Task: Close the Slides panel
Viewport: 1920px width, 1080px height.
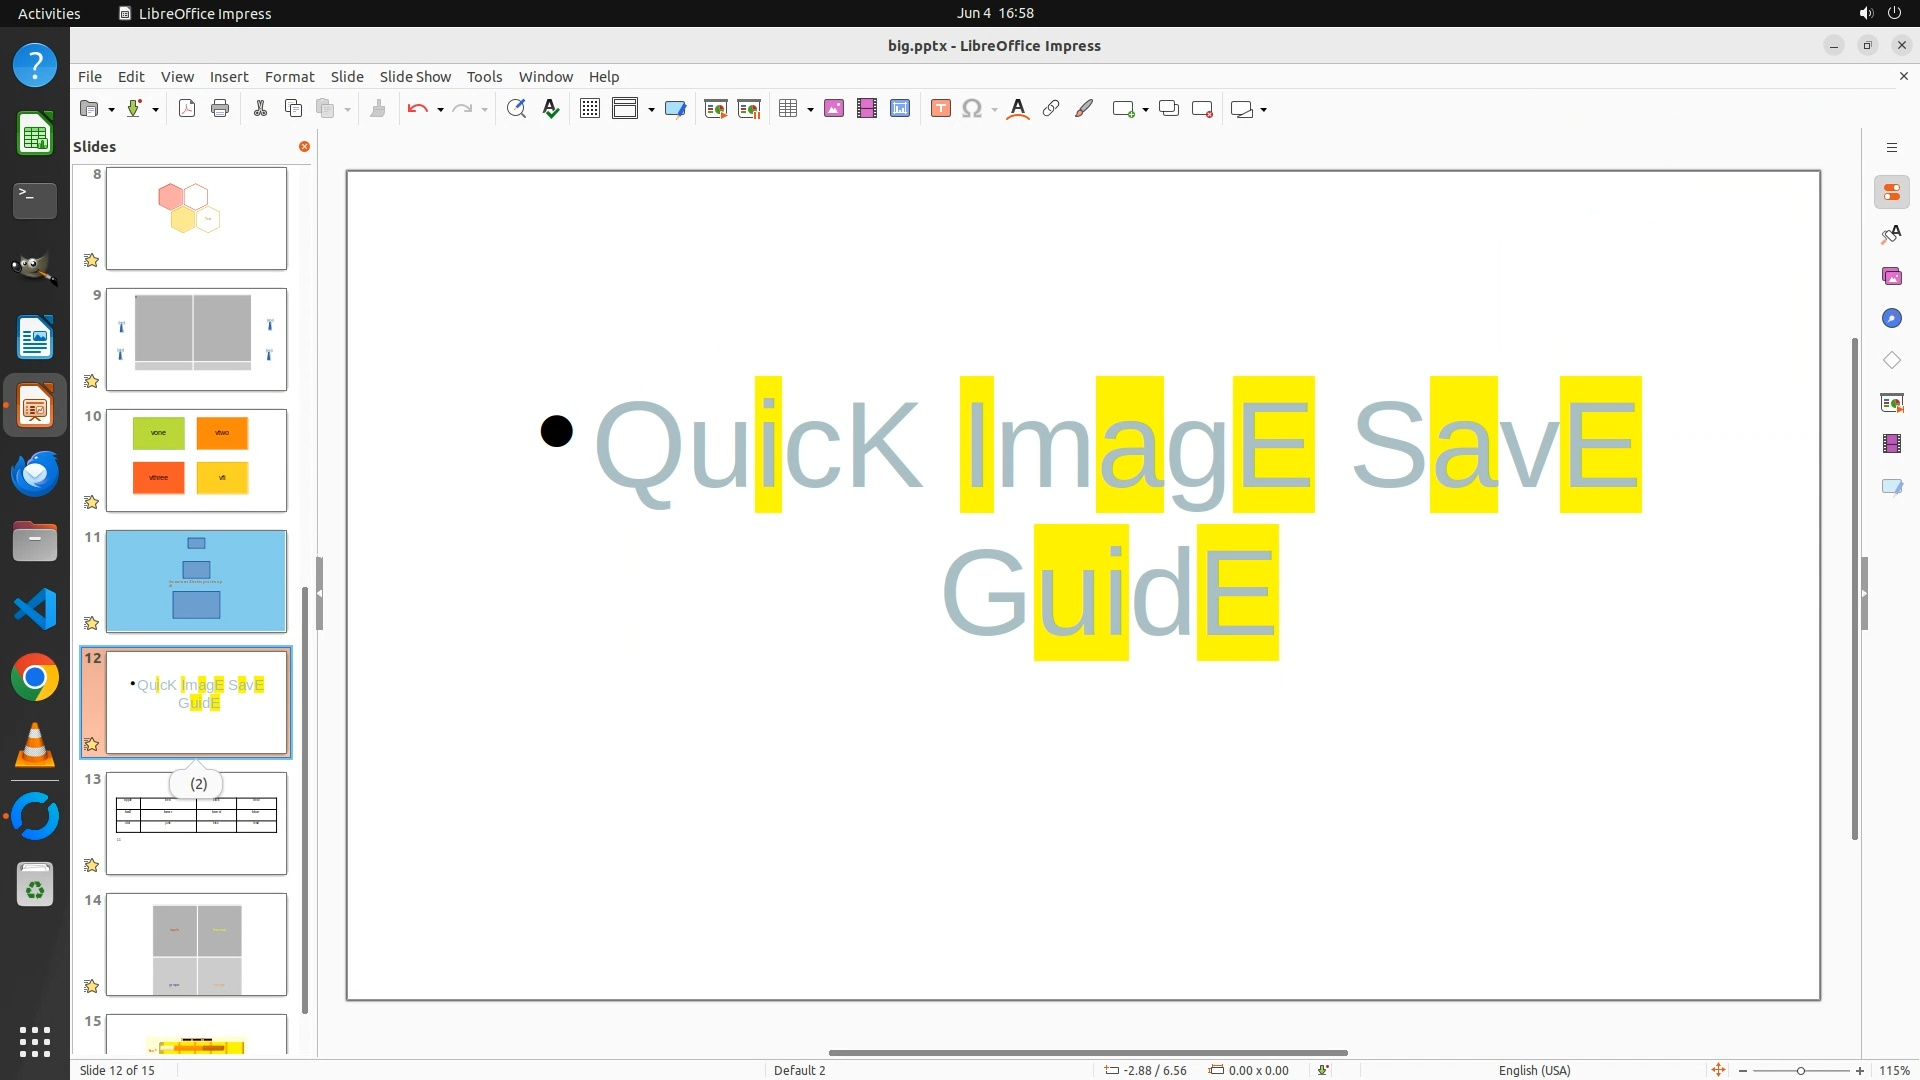Action: [x=304, y=147]
